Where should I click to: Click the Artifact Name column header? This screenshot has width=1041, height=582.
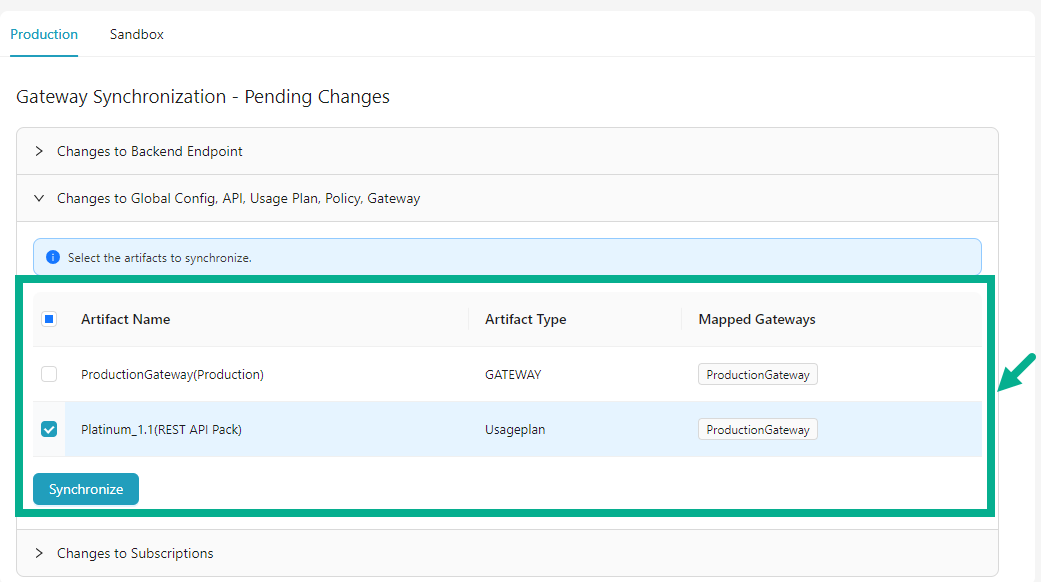(x=125, y=319)
